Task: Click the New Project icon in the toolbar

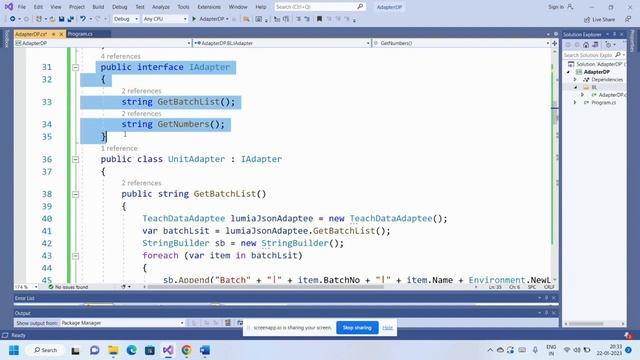Action: (x=39, y=19)
